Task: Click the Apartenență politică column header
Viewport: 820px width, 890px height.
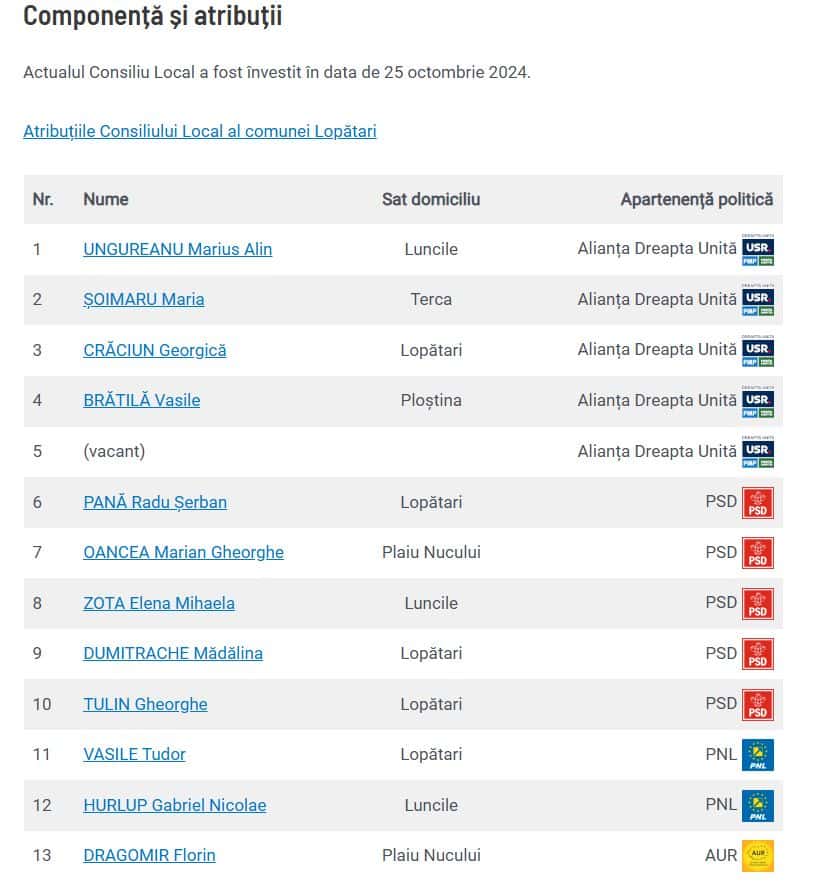Action: coord(696,199)
